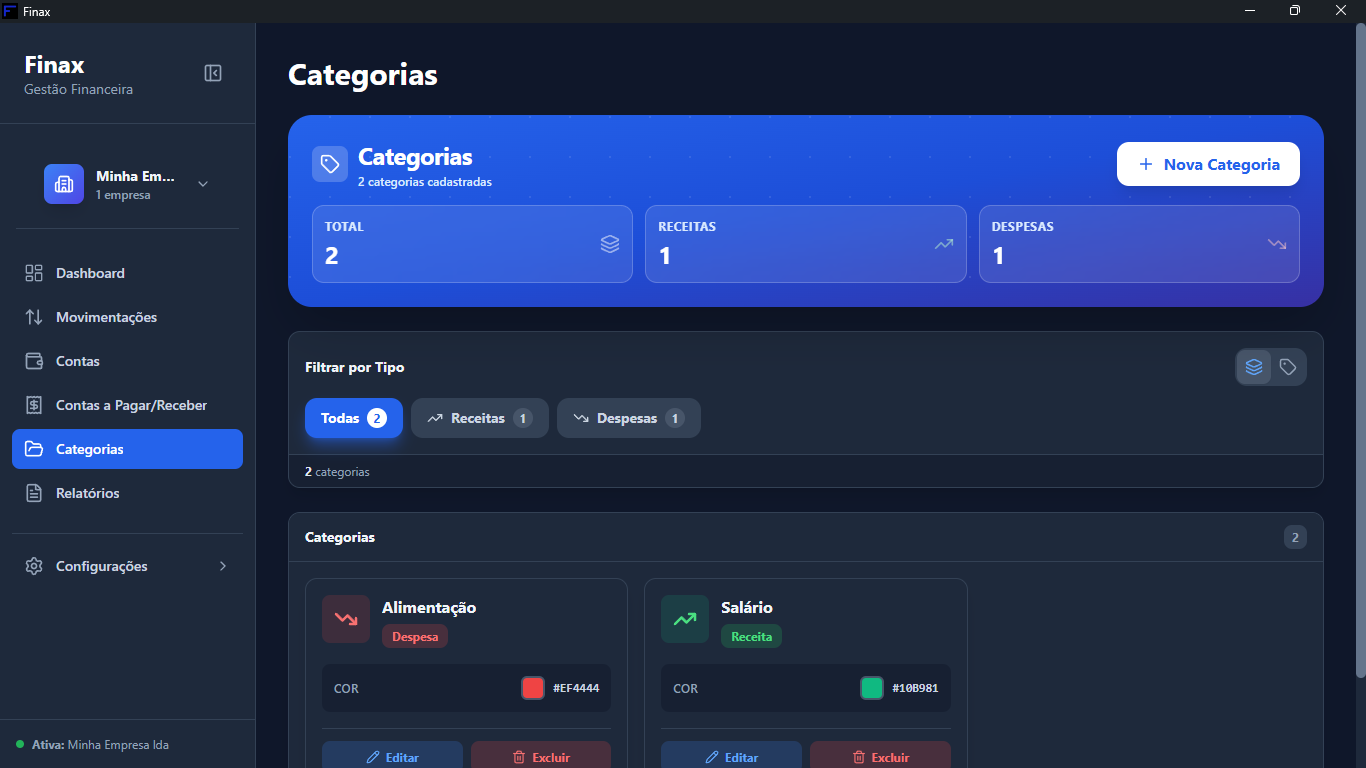
Task: Click the #10B981 hex code text
Action: [x=915, y=688]
